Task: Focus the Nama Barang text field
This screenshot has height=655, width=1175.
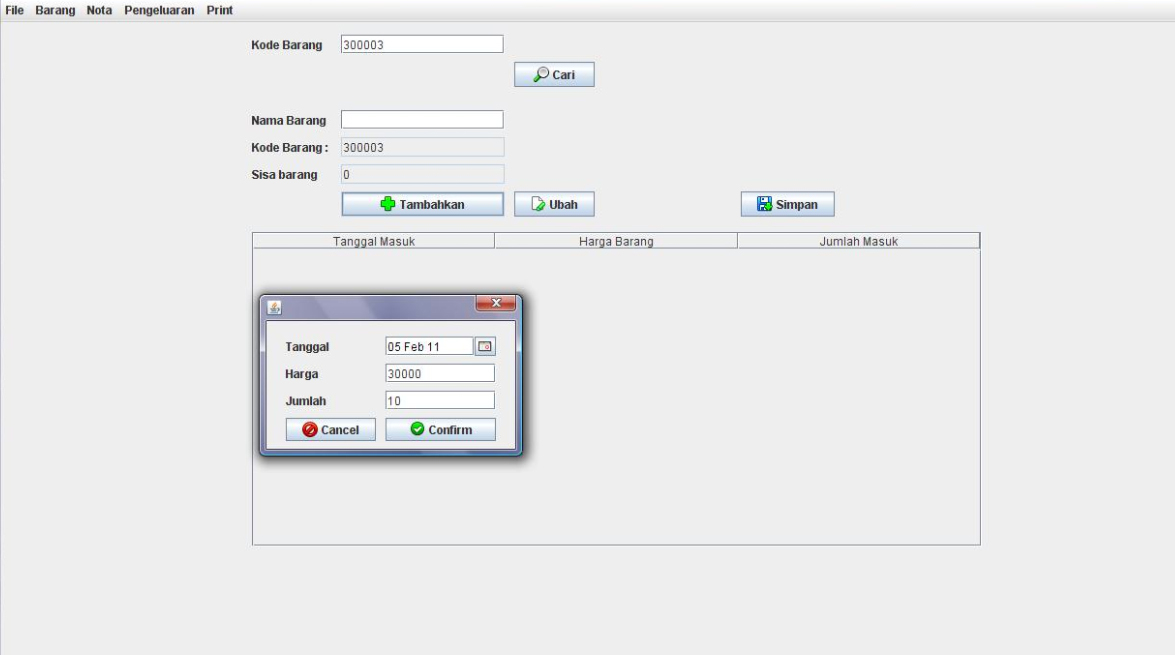Action: tap(421, 120)
